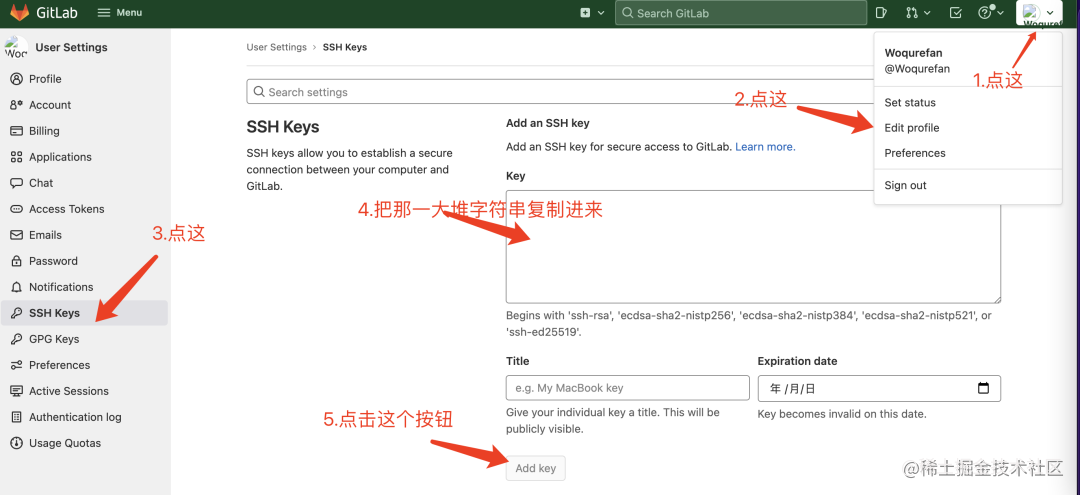Open GPG Keys settings label
The width and height of the screenshot is (1080, 495).
tap(54, 339)
